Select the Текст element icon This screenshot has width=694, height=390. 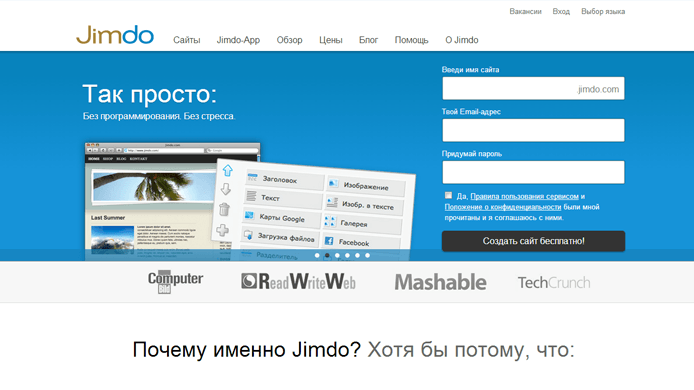251,196
